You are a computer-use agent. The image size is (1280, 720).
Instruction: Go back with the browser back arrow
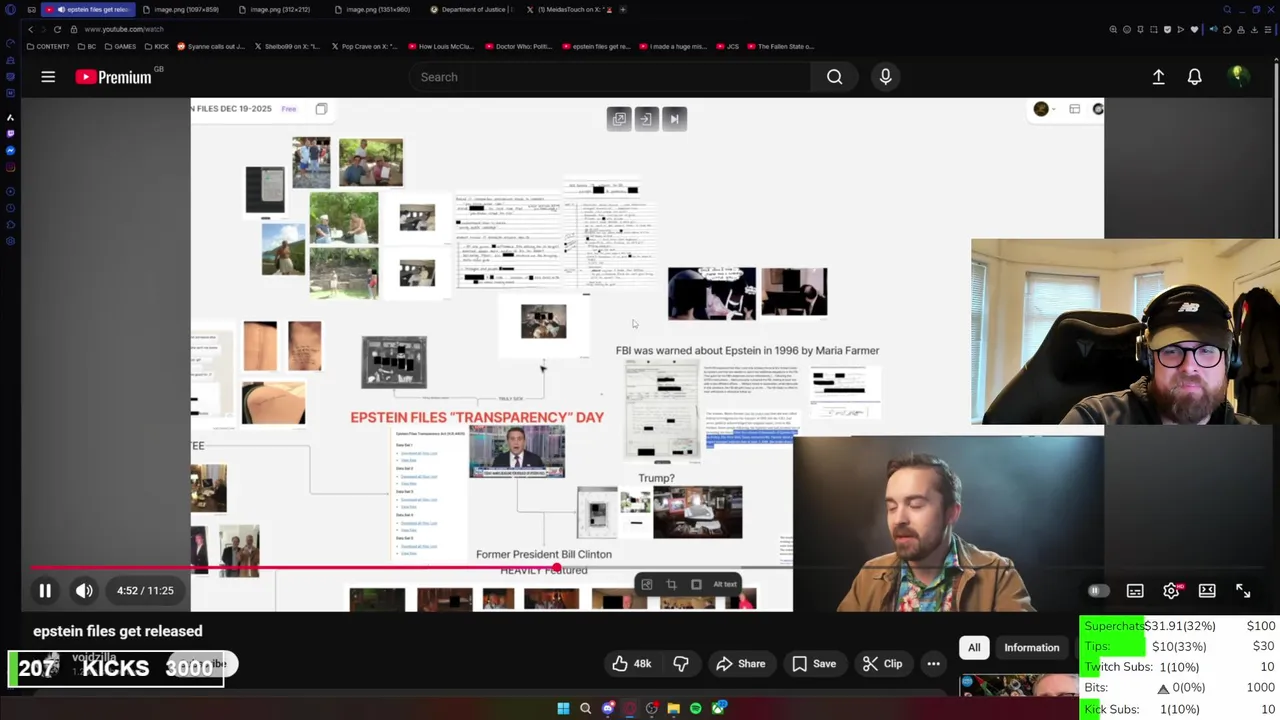click(30, 29)
